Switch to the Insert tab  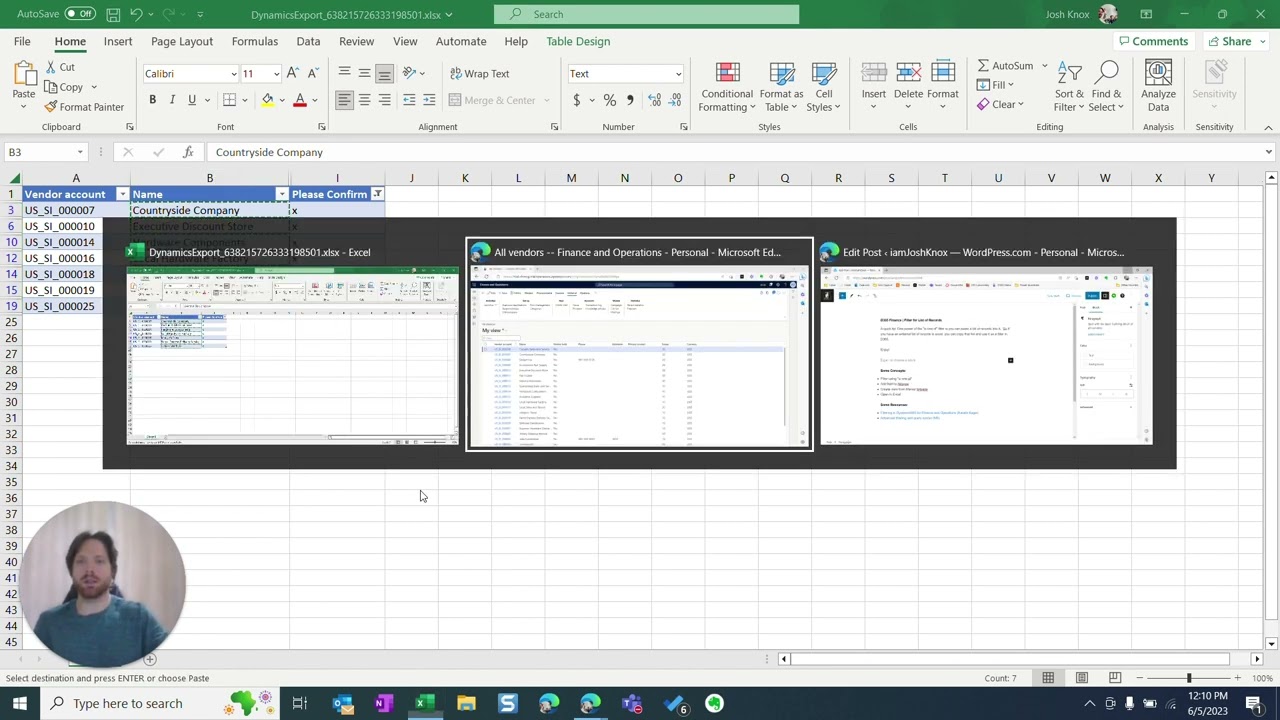118,41
